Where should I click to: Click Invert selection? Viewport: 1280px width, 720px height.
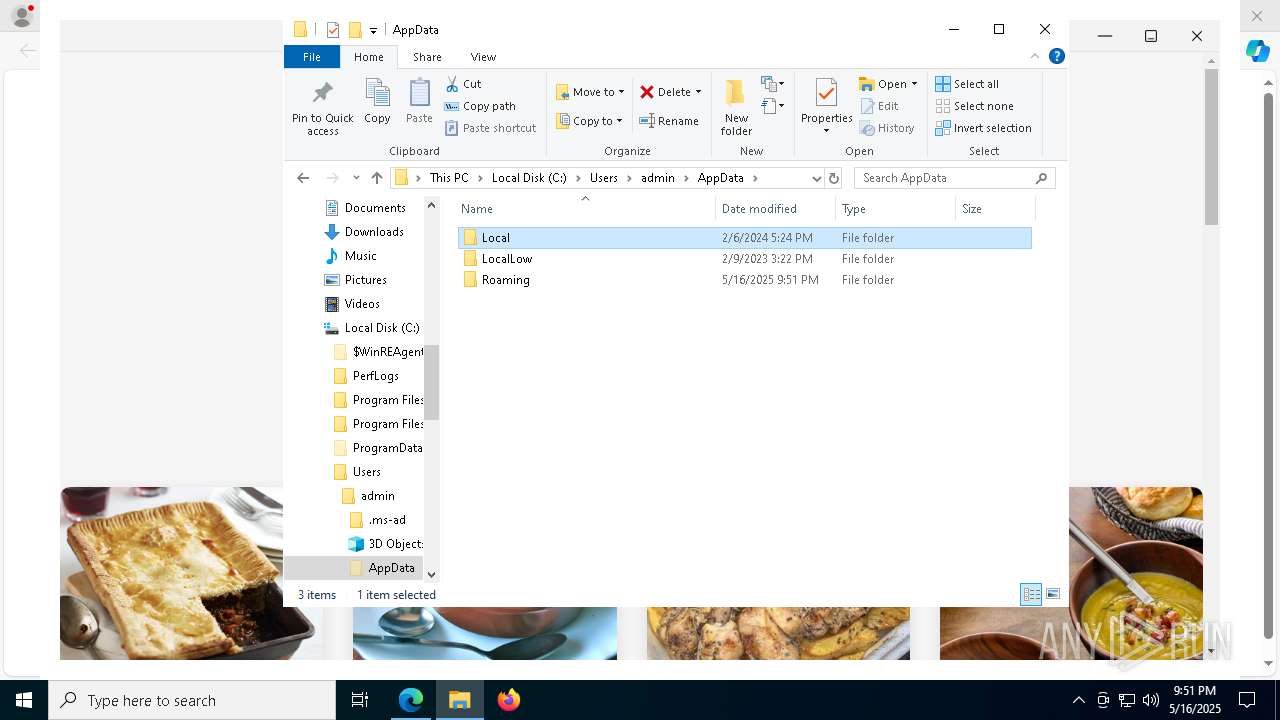pyautogui.click(x=983, y=128)
